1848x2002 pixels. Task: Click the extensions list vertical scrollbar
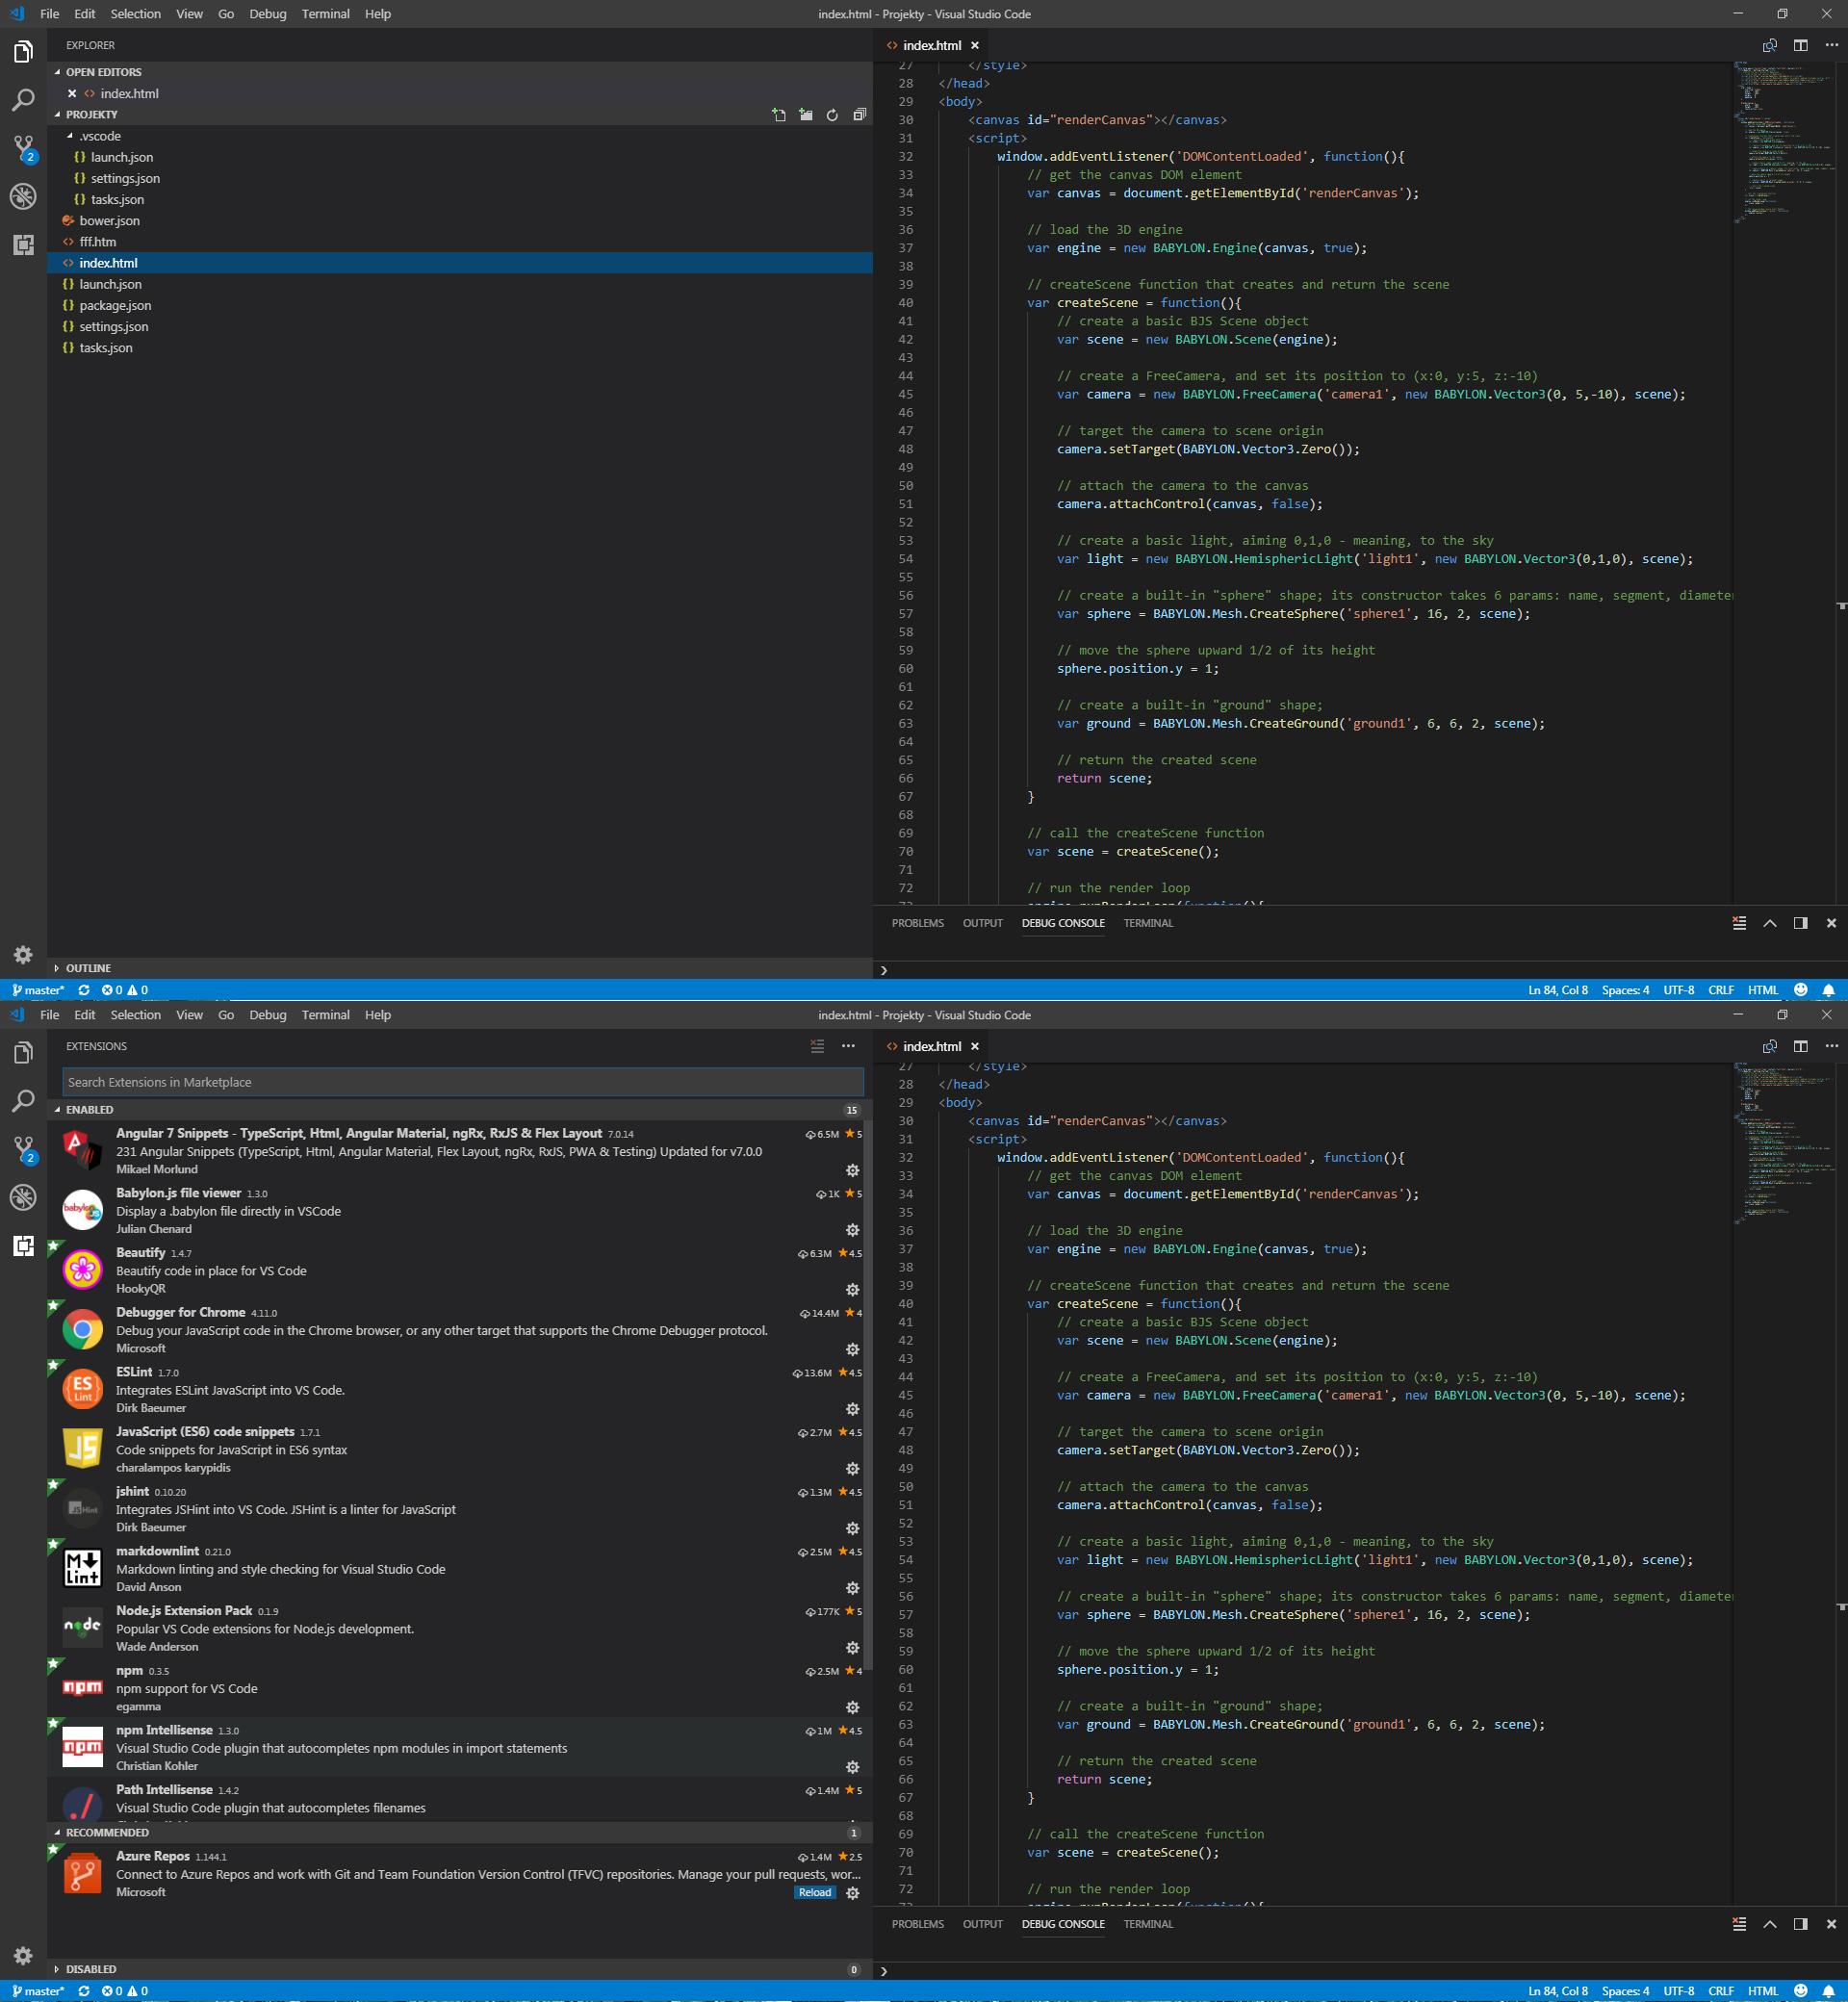[x=867, y=1395]
